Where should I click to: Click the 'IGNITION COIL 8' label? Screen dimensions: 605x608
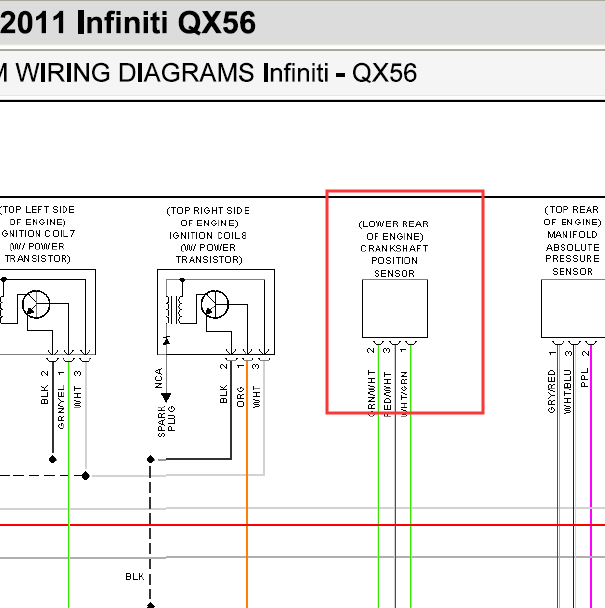(x=208, y=235)
